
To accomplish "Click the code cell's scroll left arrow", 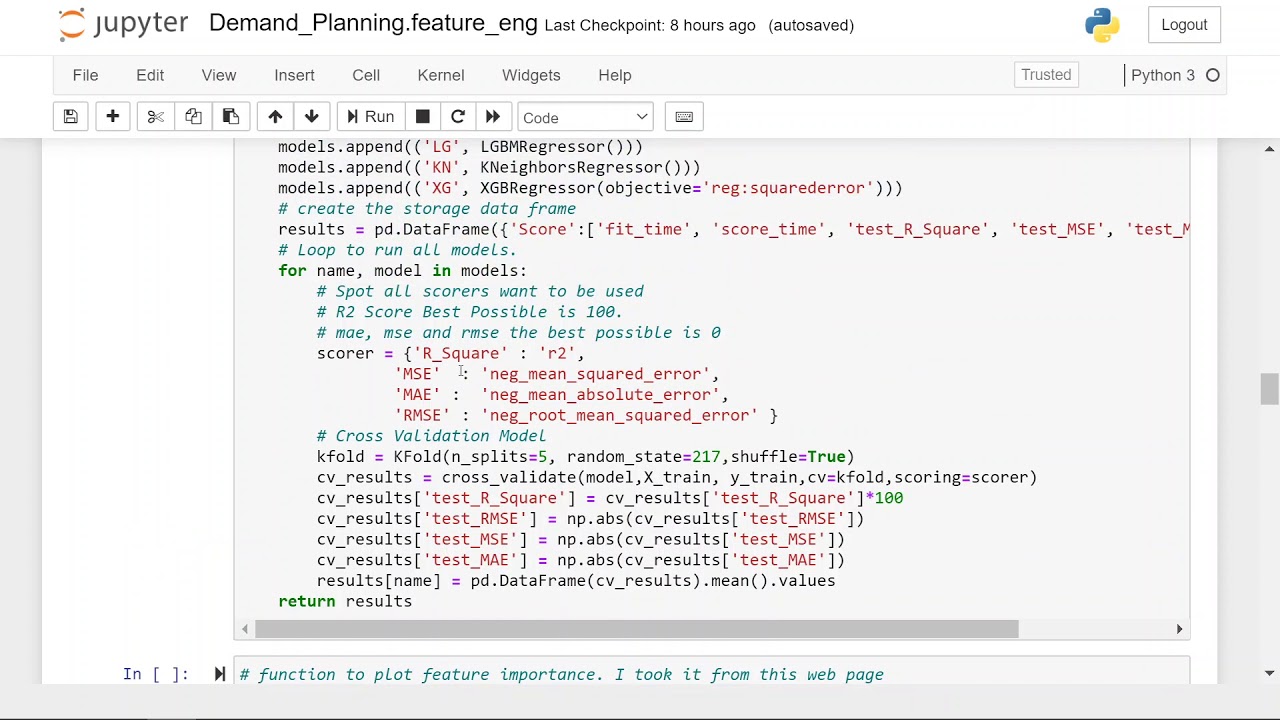I will 245,629.
